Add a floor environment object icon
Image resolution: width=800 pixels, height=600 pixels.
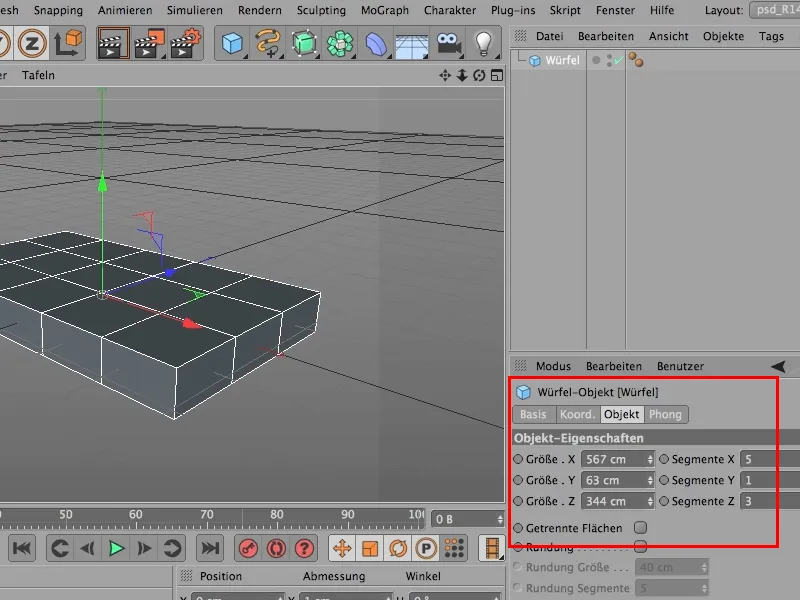click(412, 45)
